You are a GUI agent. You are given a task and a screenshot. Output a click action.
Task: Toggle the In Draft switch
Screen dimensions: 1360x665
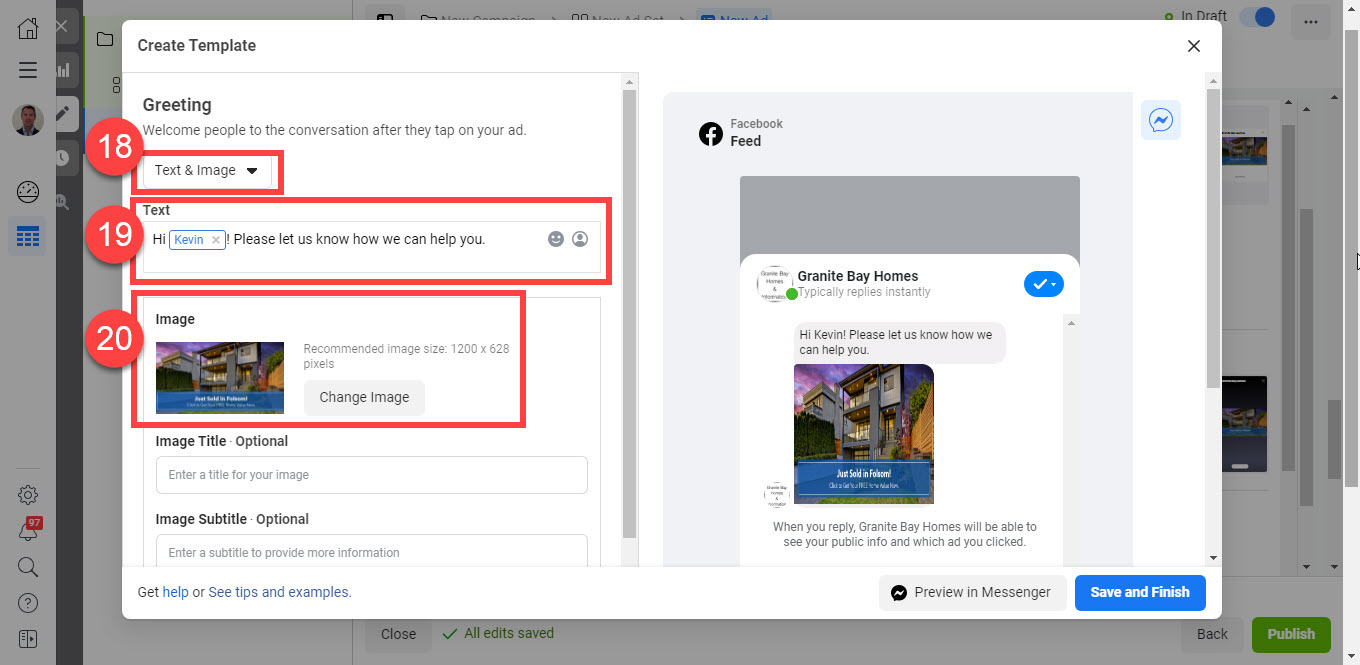1257,17
